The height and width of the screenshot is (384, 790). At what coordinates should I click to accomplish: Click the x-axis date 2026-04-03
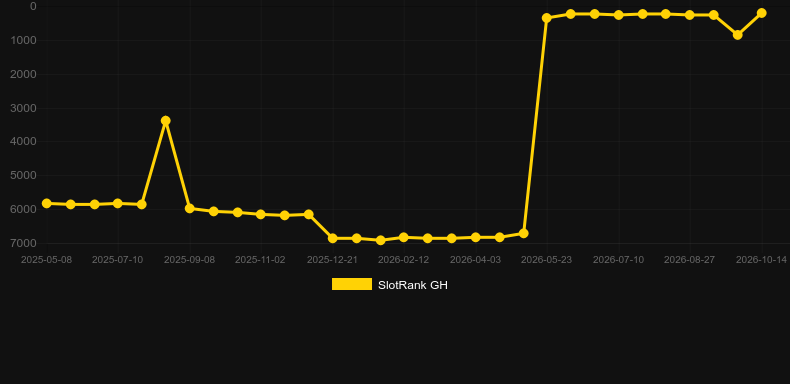point(476,260)
